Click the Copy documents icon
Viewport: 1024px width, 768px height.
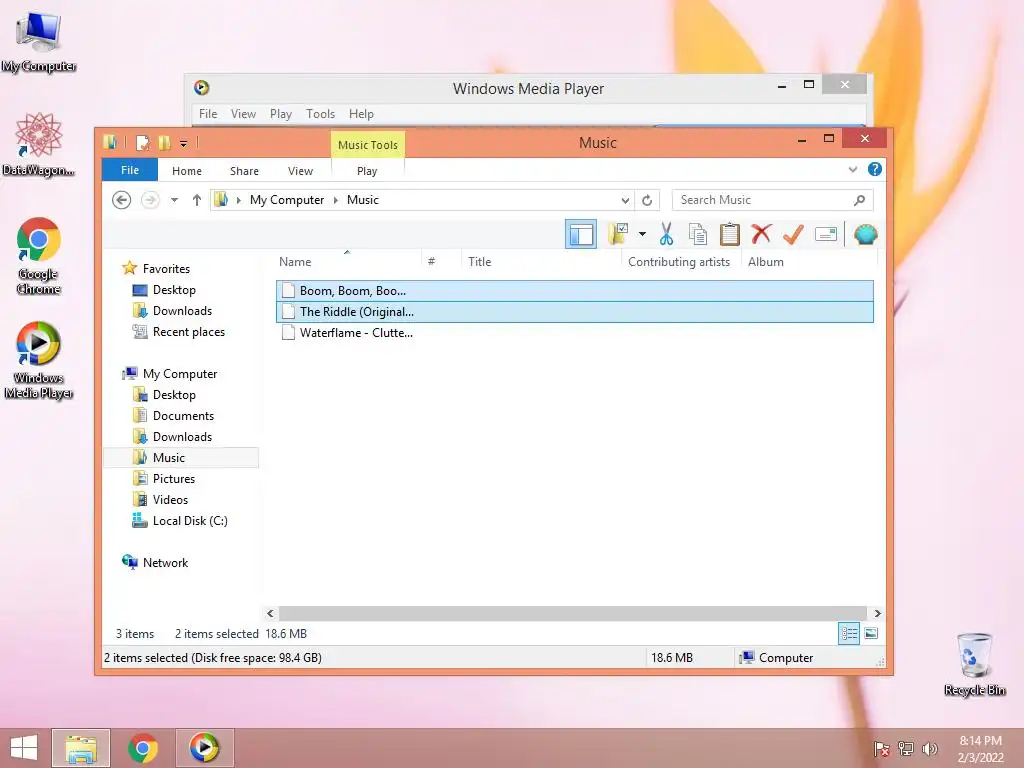(x=697, y=234)
